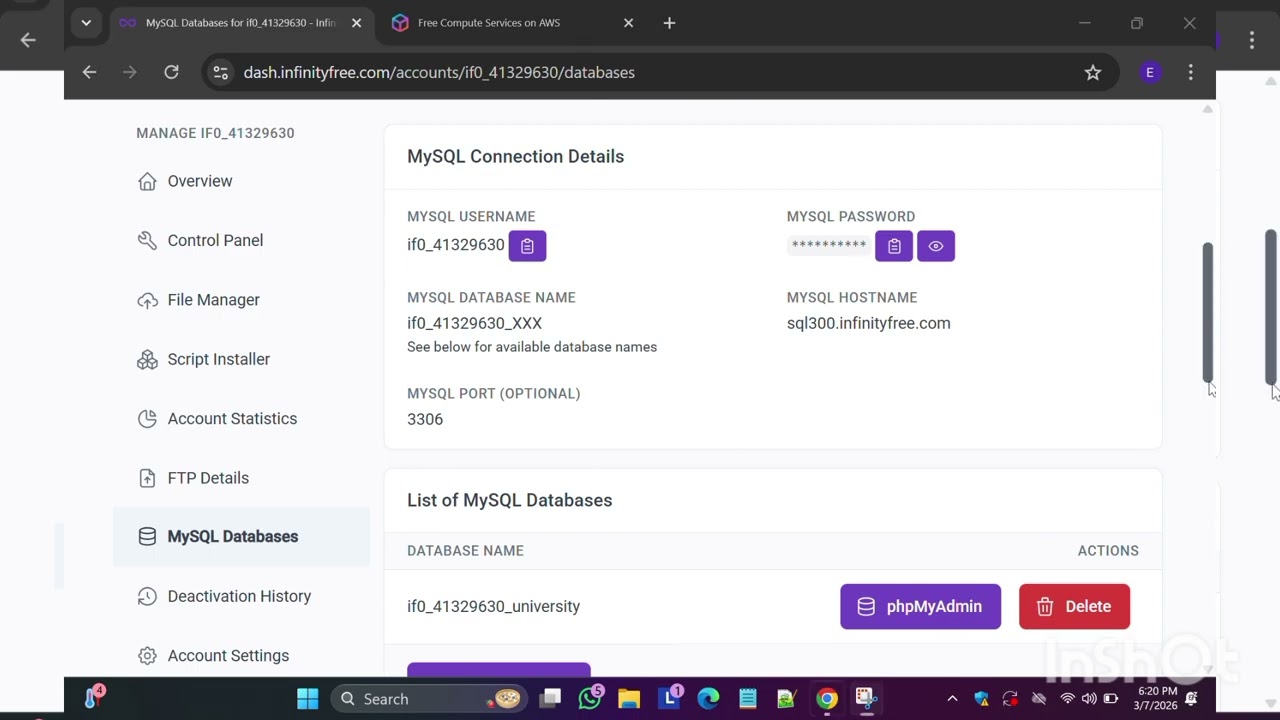Image resolution: width=1280 pixels, height=720 pixels.
Task: Delete the if0_41329630_university database
Action: pos(1074,607)
